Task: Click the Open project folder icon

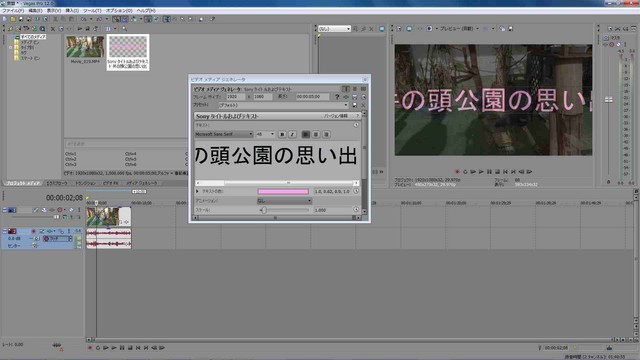Action: point(13,19)
